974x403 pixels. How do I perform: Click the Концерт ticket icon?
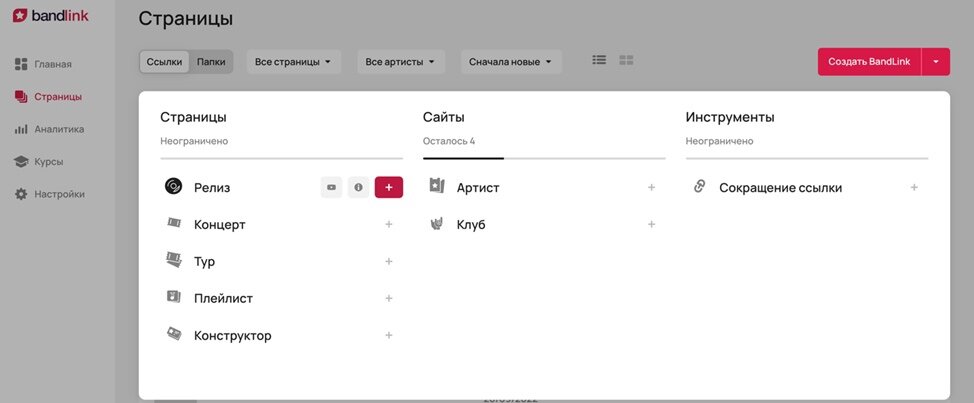pos(174,223)
